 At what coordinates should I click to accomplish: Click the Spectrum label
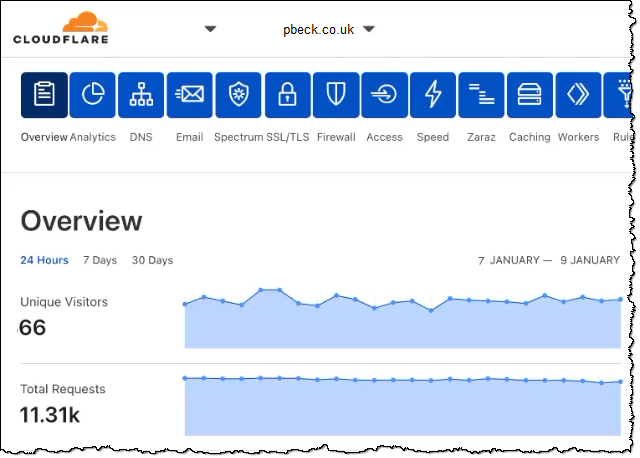239,137
